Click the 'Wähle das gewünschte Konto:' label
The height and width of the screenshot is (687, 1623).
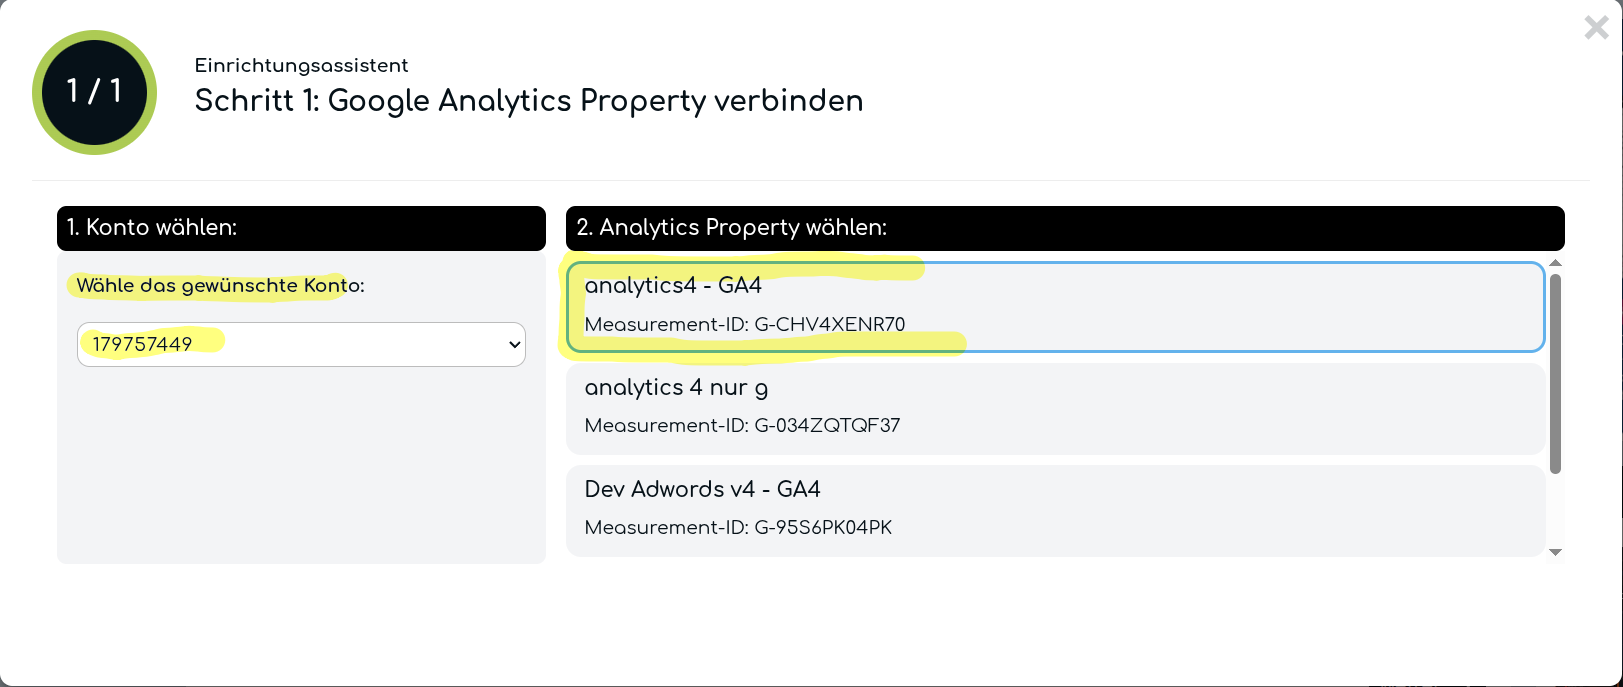[220, 286]
